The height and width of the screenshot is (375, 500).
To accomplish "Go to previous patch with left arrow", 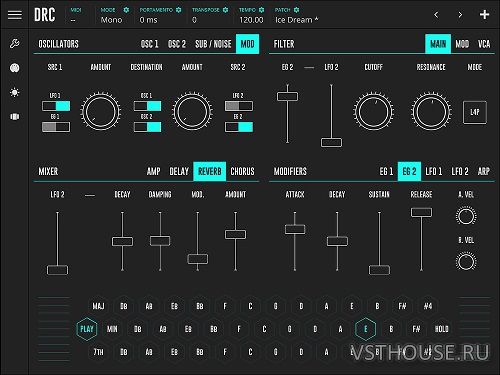I will click(436, 15).
